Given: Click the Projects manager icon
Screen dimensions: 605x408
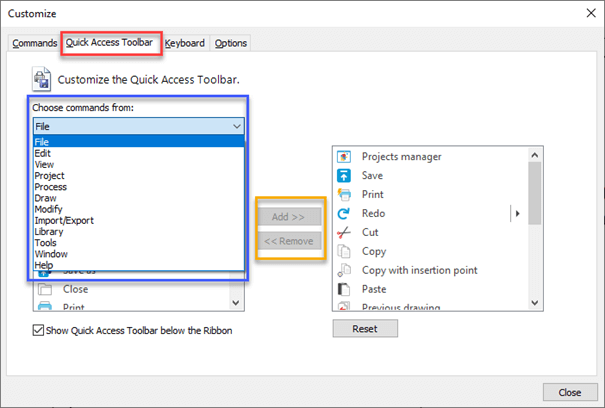Looking at the screenshot, I should click(343, 157).
